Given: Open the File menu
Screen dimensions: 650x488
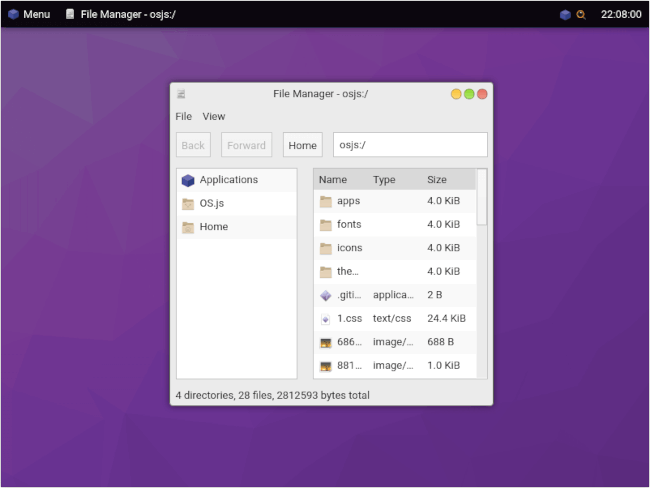Looking at the screenshot, I should [x=184, y=117].
